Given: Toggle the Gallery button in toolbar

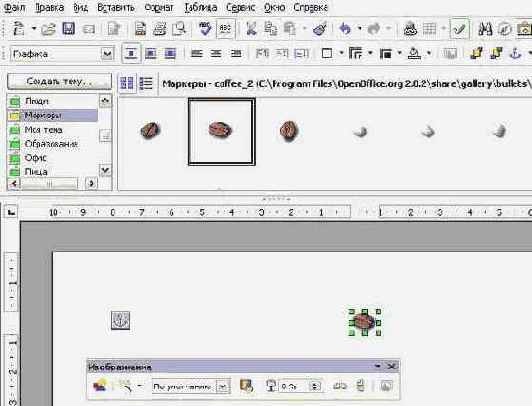Looking at the screenshot, I should (x=524, y=29).
